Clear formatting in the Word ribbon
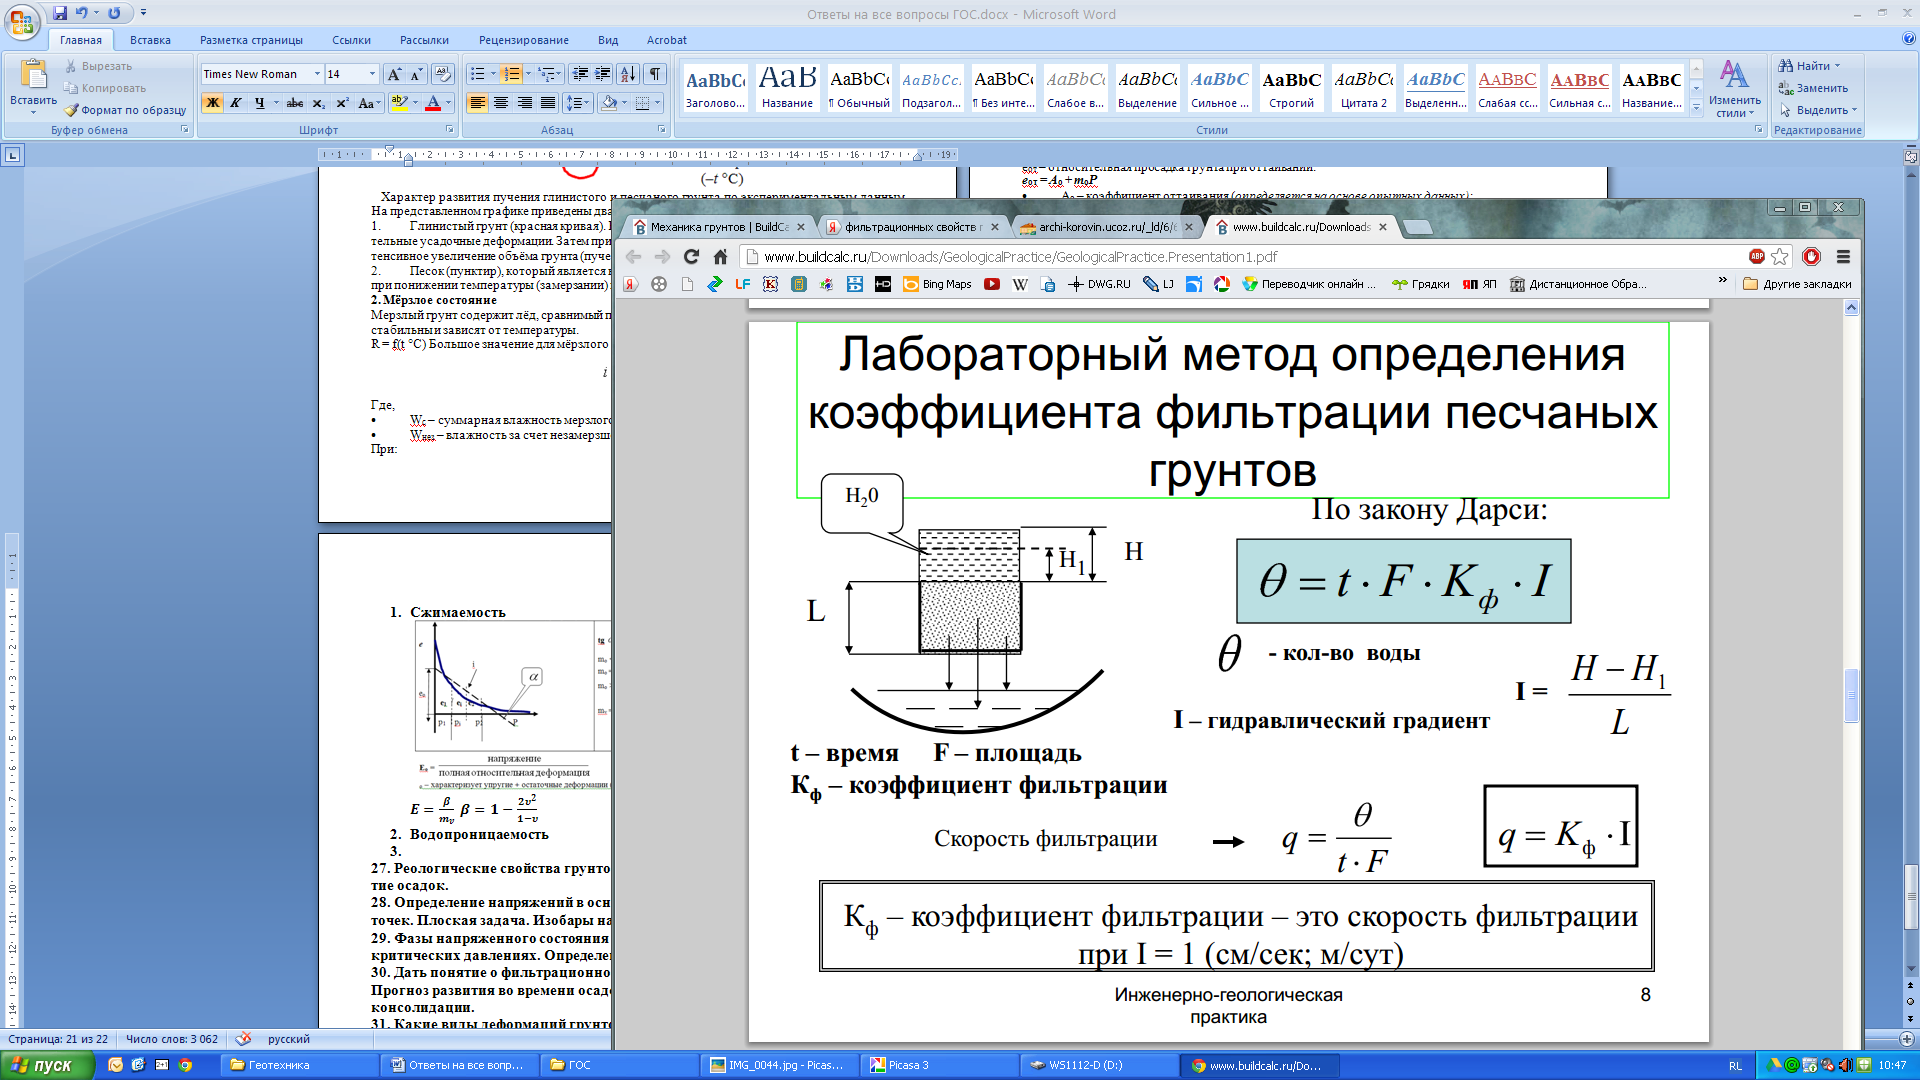 443,74
